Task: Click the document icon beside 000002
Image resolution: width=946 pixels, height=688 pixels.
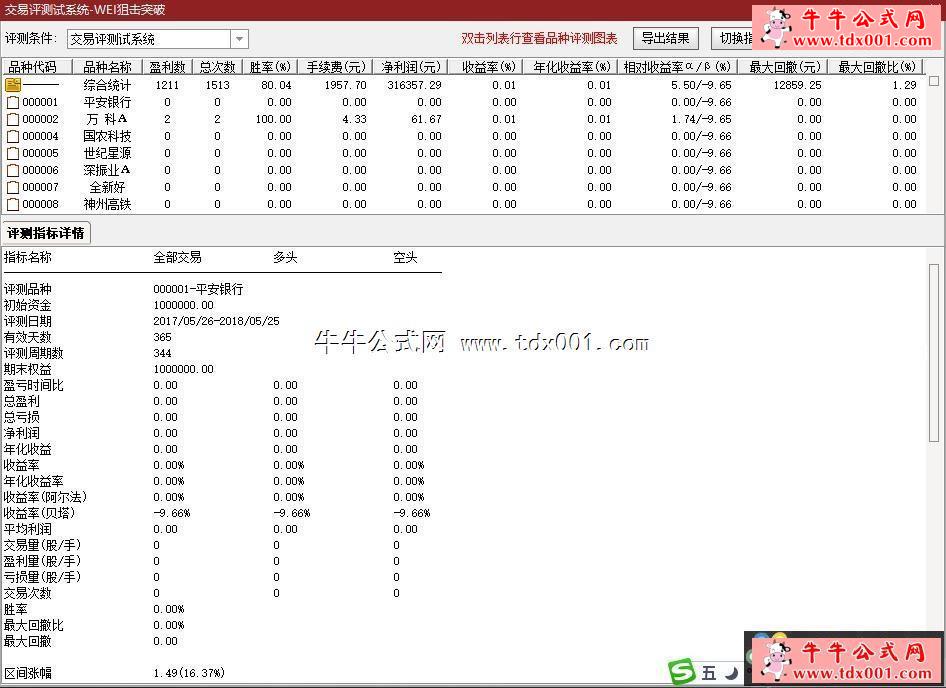Action: (x=13, y=119)
